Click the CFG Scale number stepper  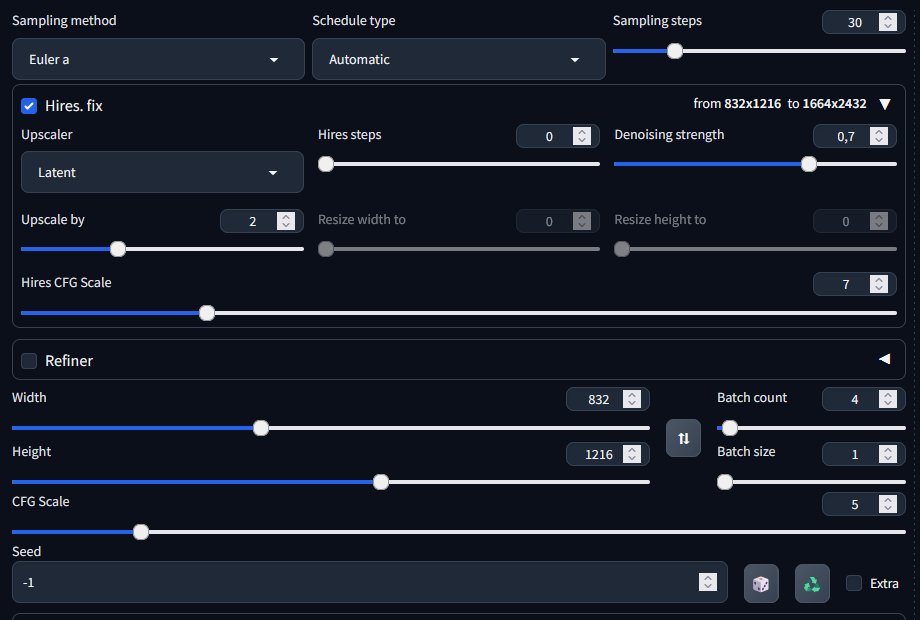886,504
